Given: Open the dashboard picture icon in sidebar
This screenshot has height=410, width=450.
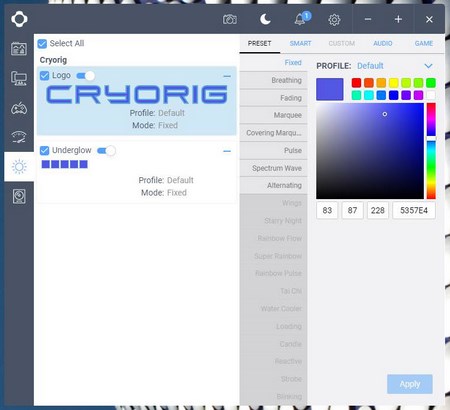Looking at the screenshot, I should coord(19,49).
